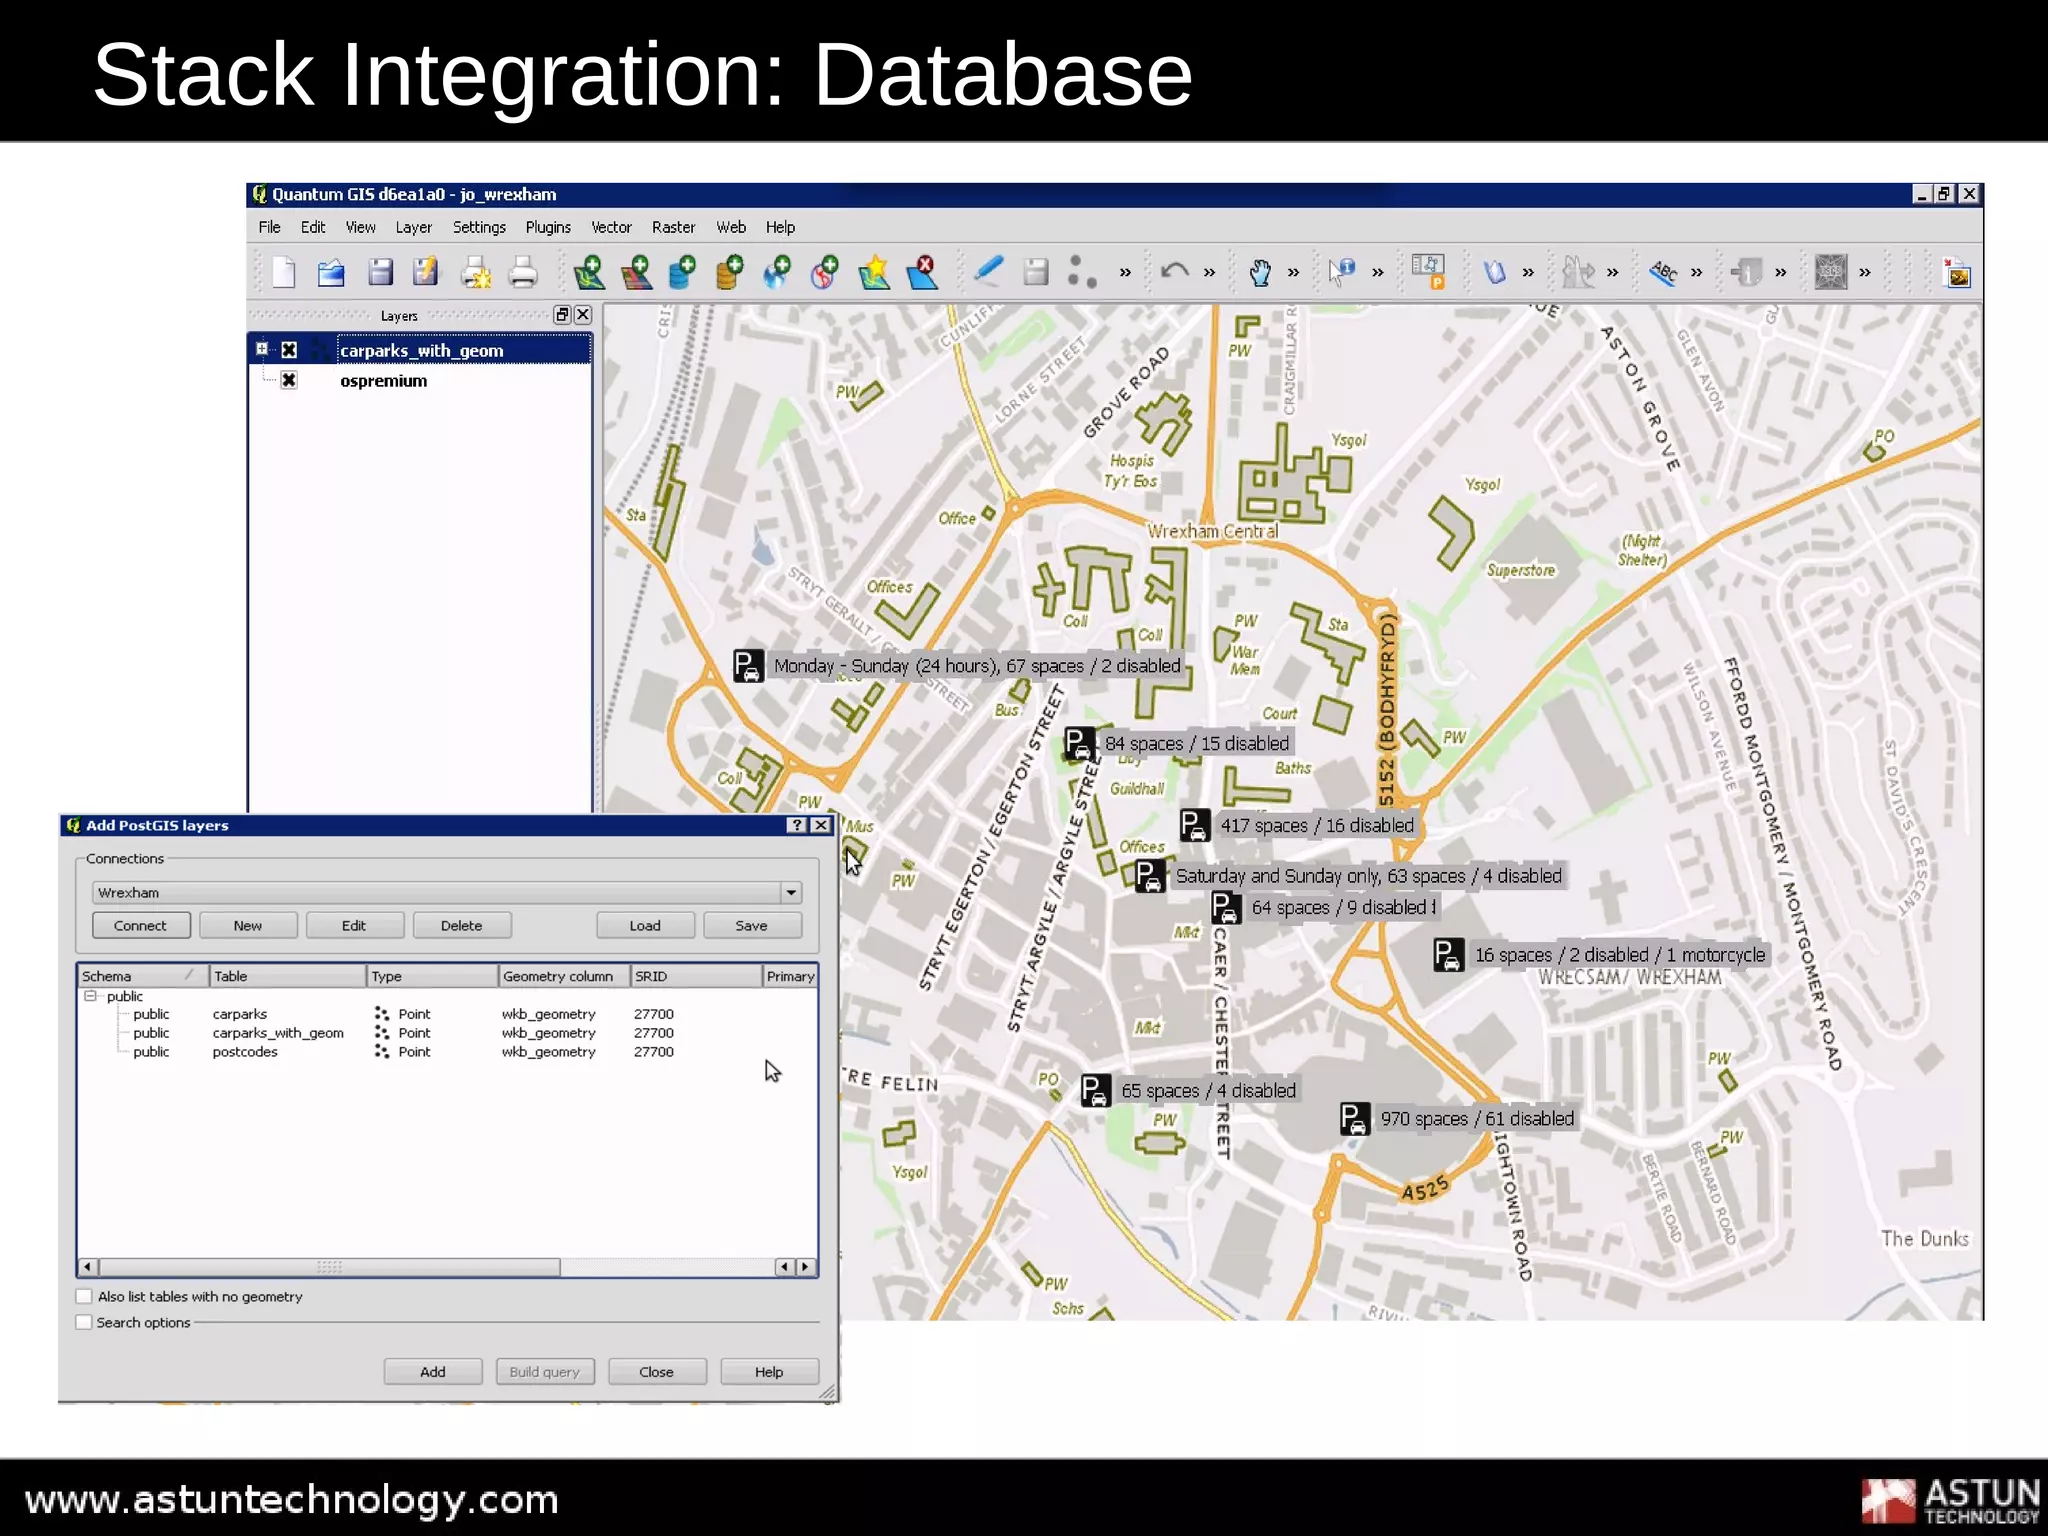Click the Add PostGIS Layer blue database icon
This screenshot has height=1536, width=2048.
pyautogui.click(x=683, y=272)
